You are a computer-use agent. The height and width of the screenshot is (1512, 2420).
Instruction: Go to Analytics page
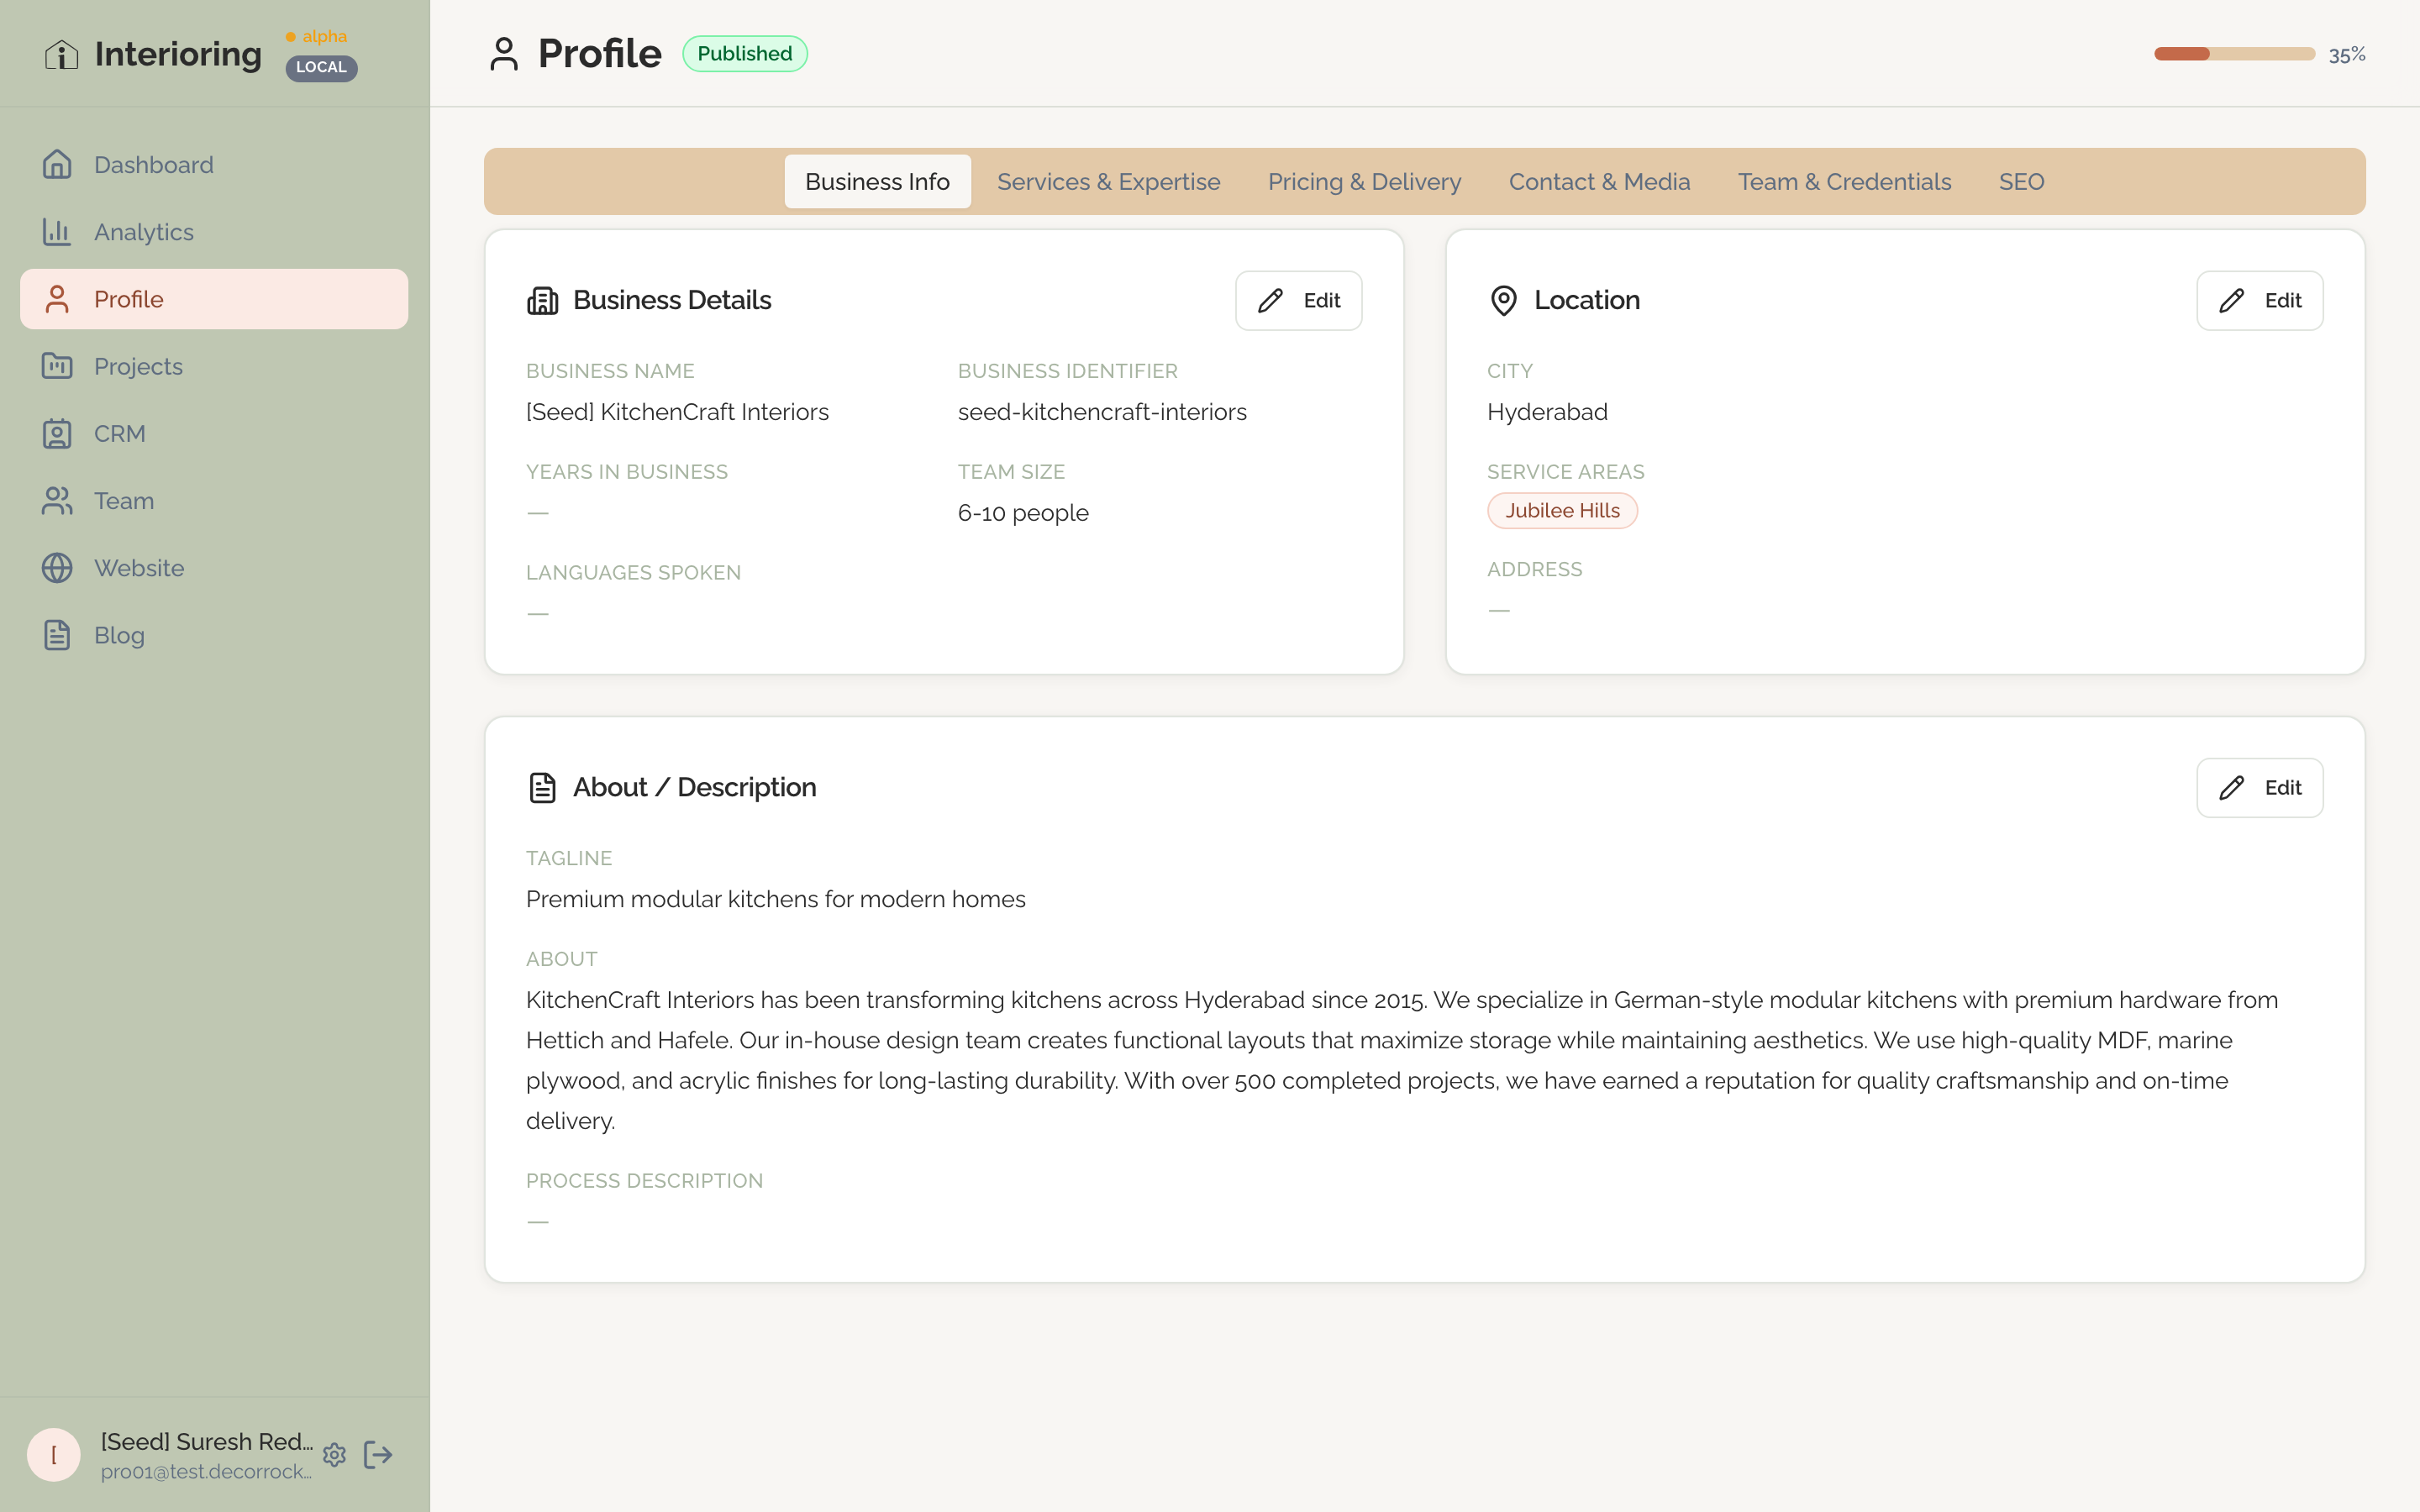click(214, 231)
